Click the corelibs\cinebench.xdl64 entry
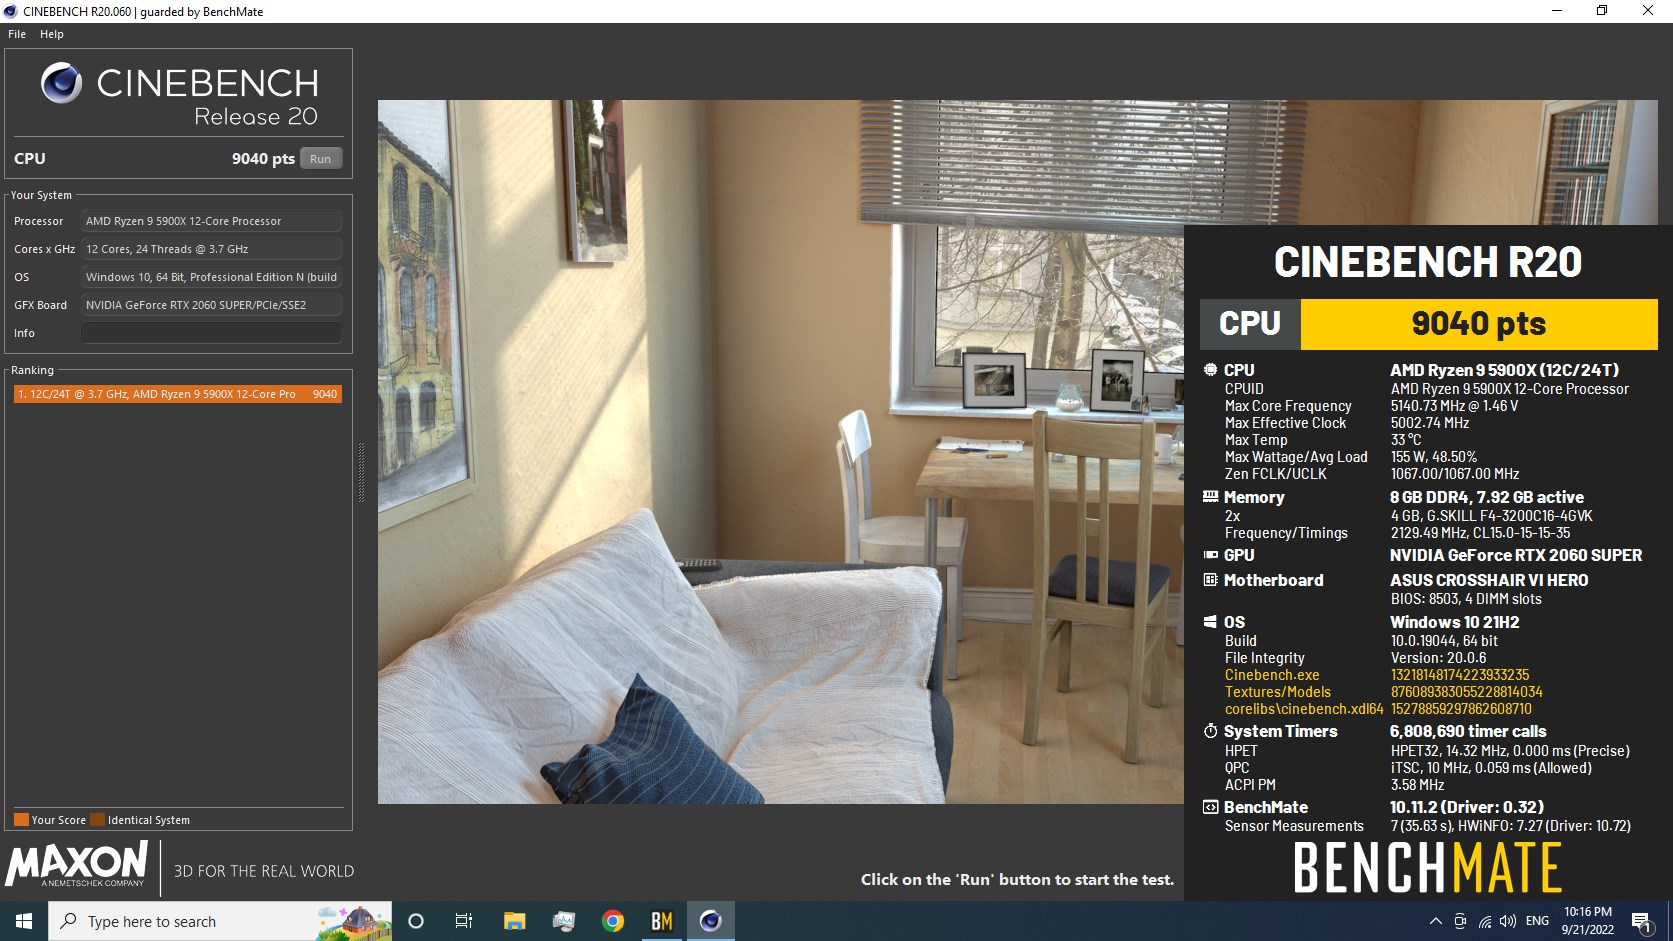The height and width of the screenshot is (941, 1673). point(1304,709)
